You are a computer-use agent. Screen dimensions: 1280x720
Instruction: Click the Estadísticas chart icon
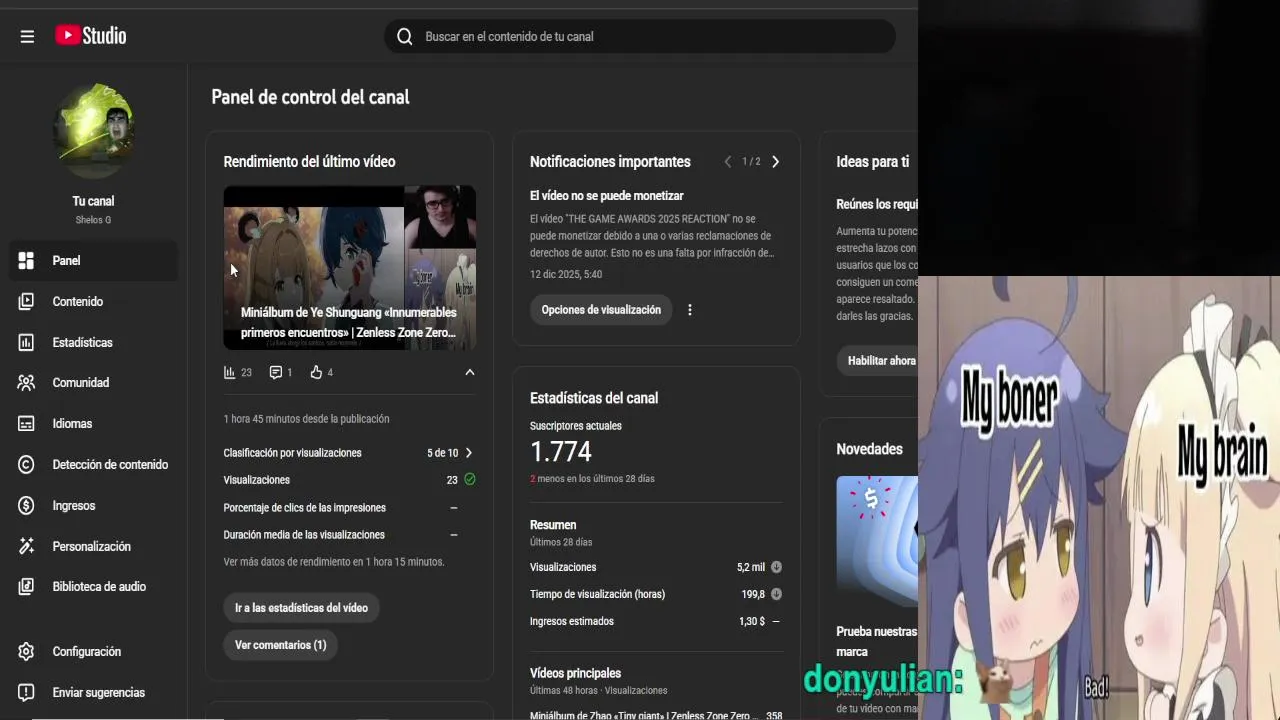(27, 342)
